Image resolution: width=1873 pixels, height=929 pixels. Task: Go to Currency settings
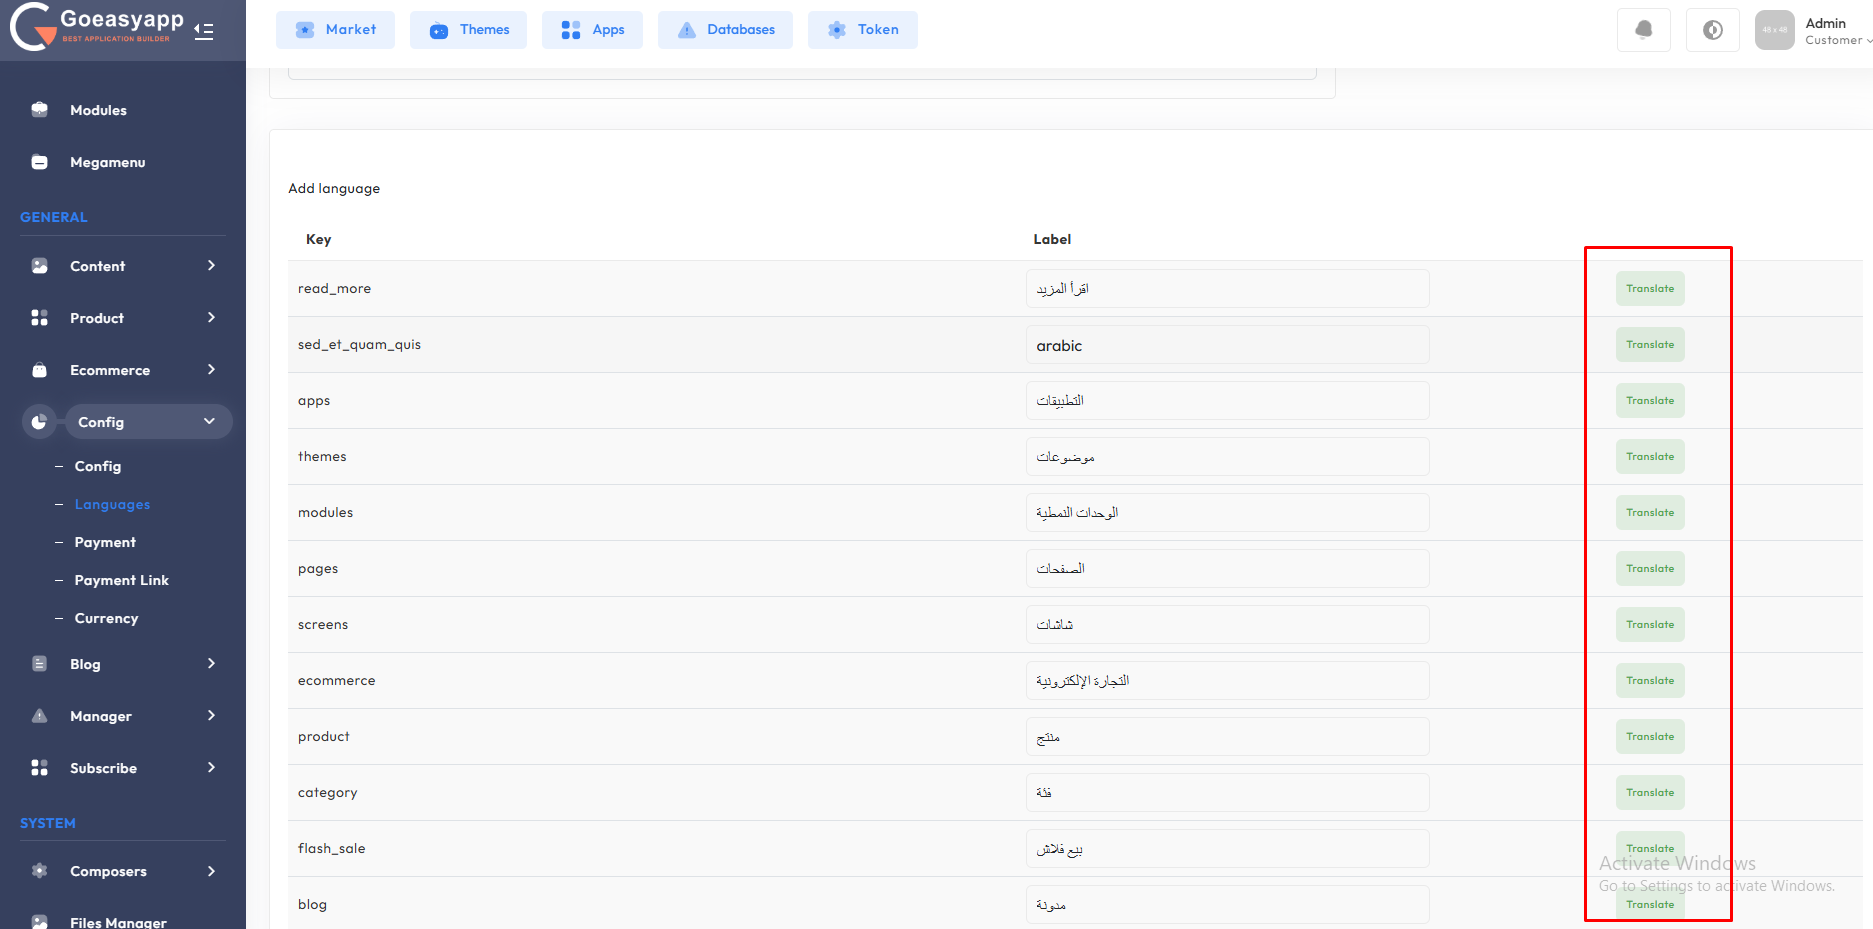[x=106, y=618]
